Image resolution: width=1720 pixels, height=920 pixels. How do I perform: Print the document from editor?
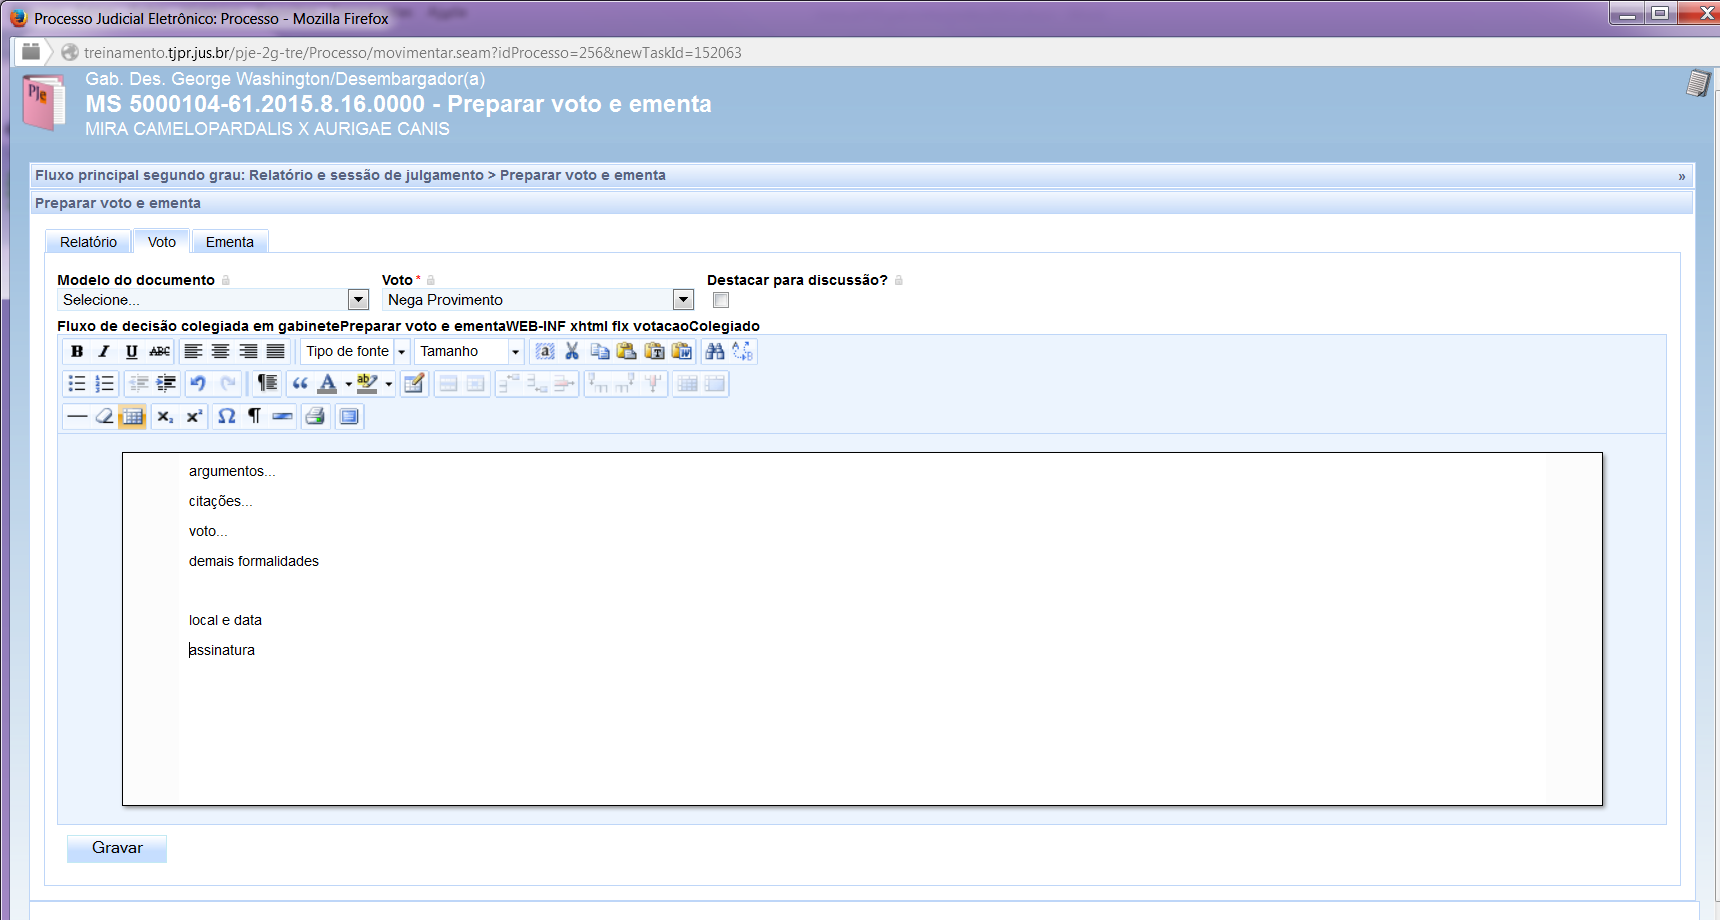coord(315,416)
